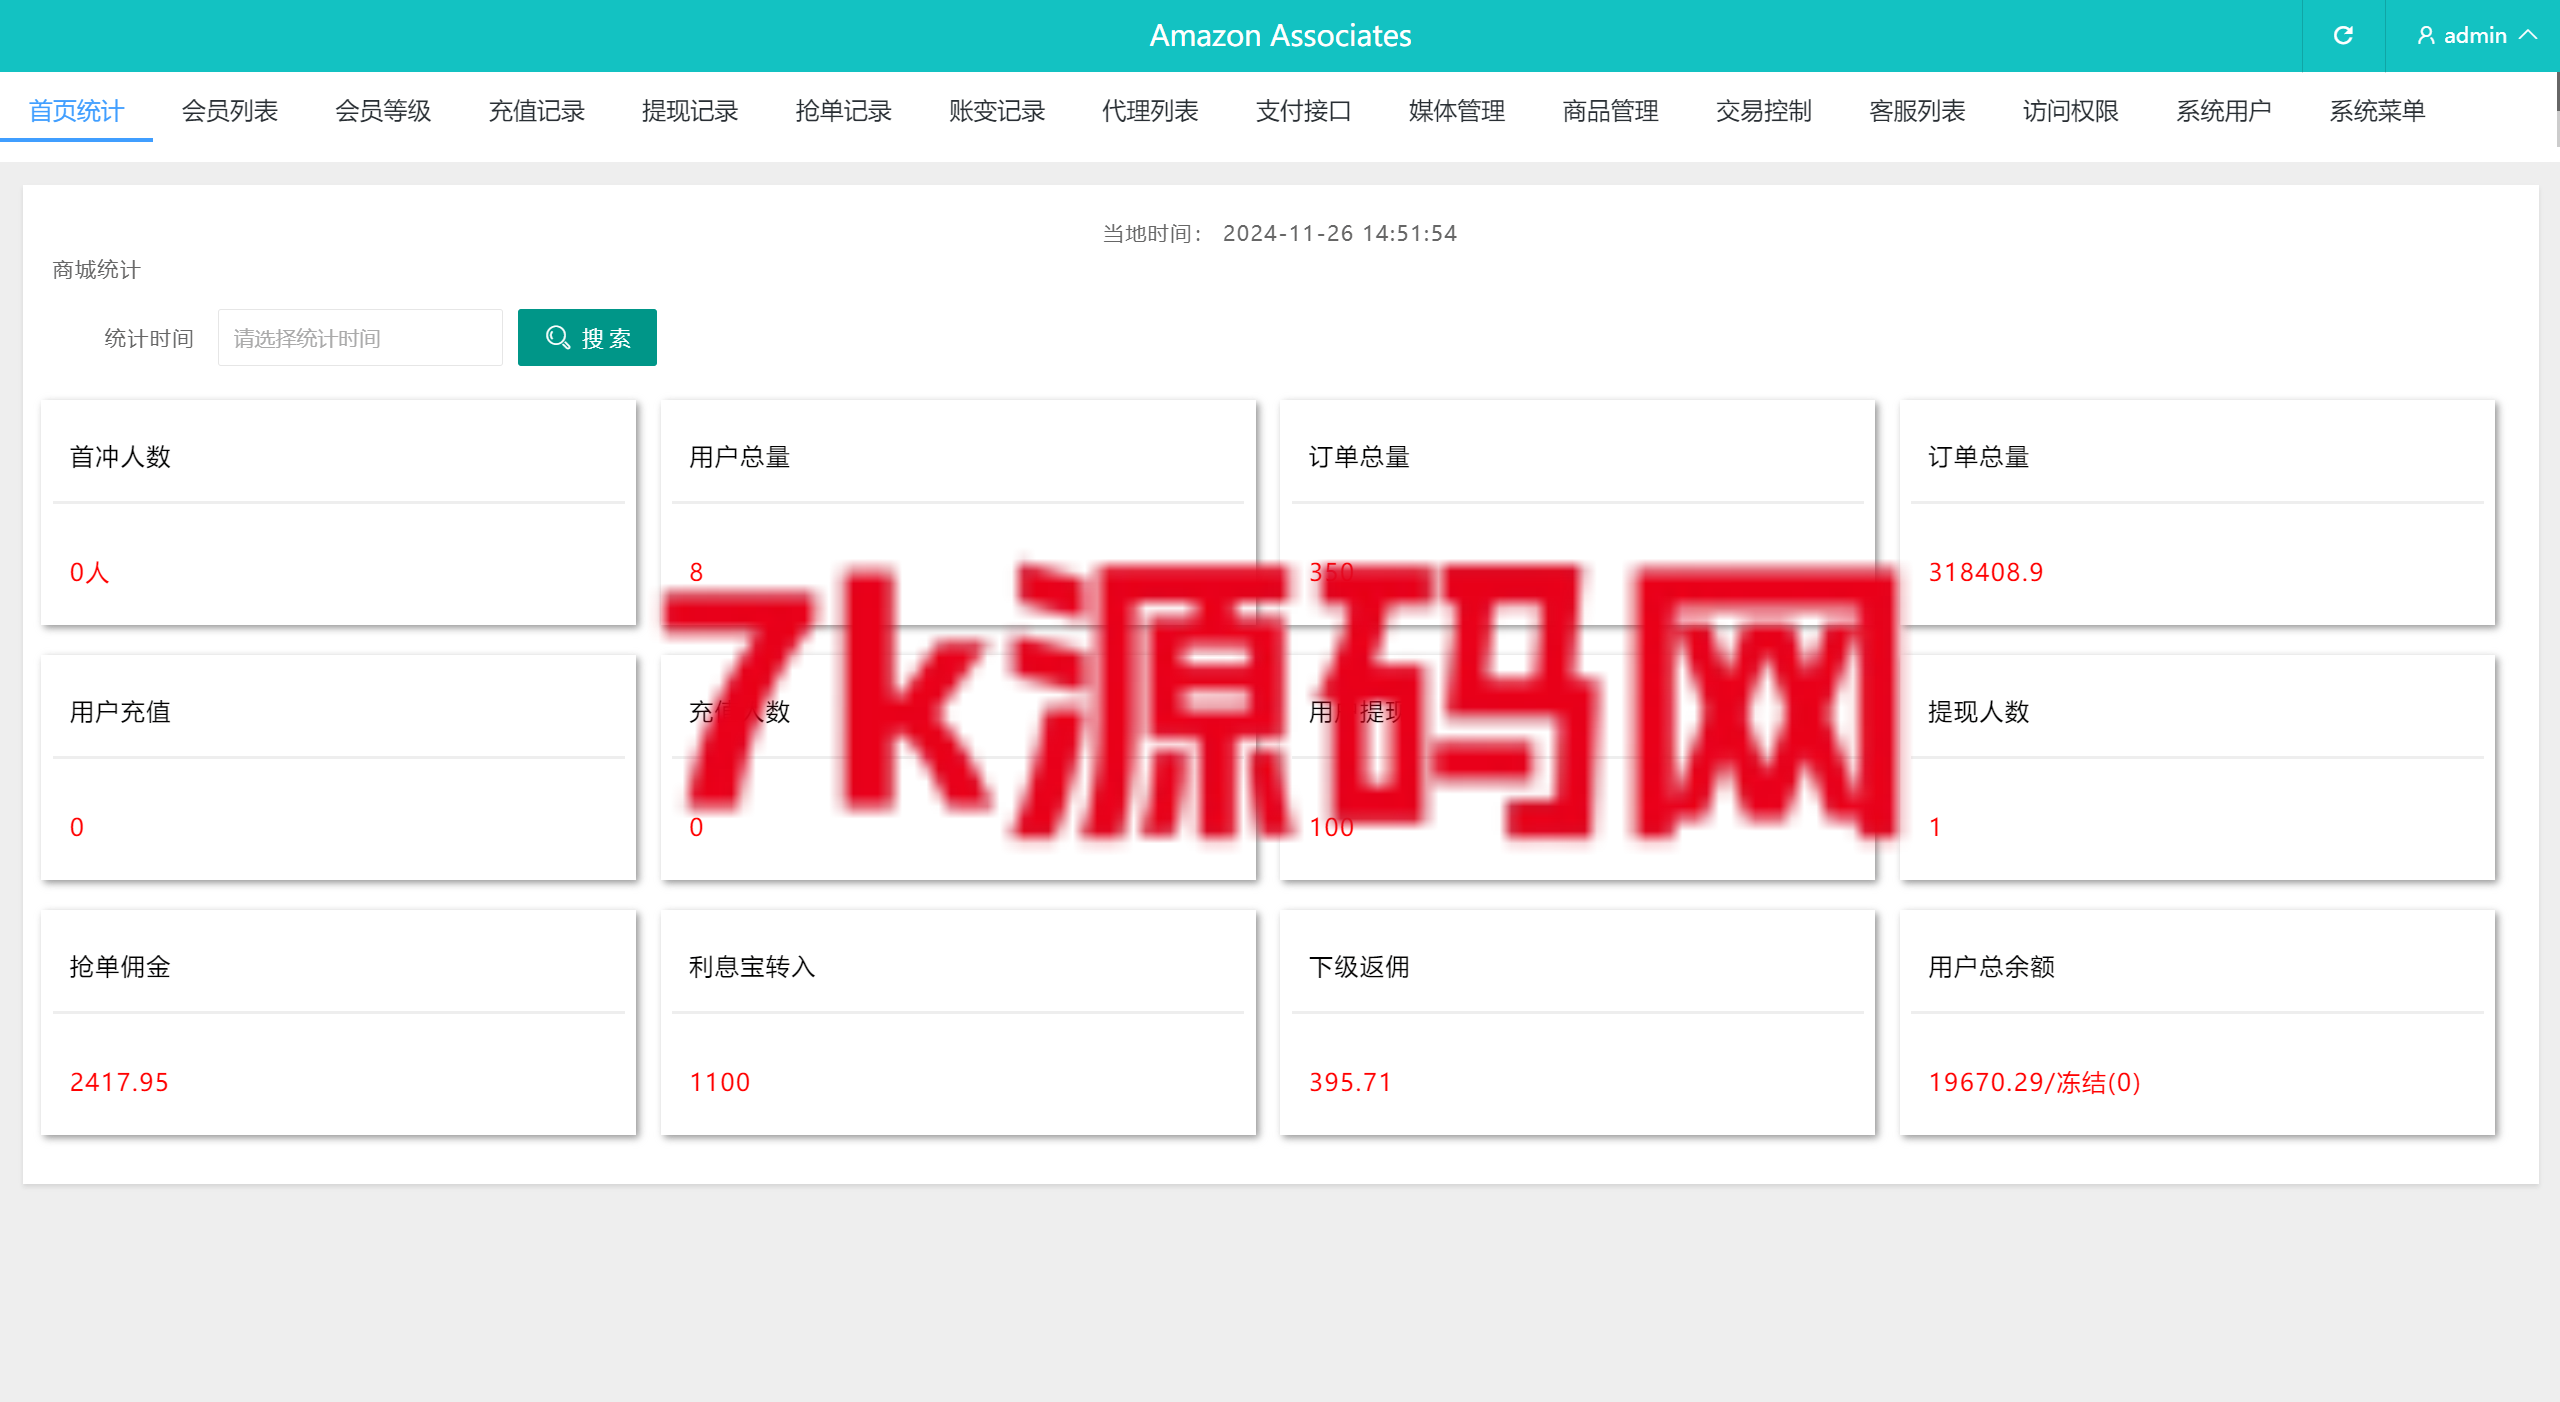Click the 首冲人数 card title
The width and height of the screenshot is (2560, 1402).
(x=120, y=457)
